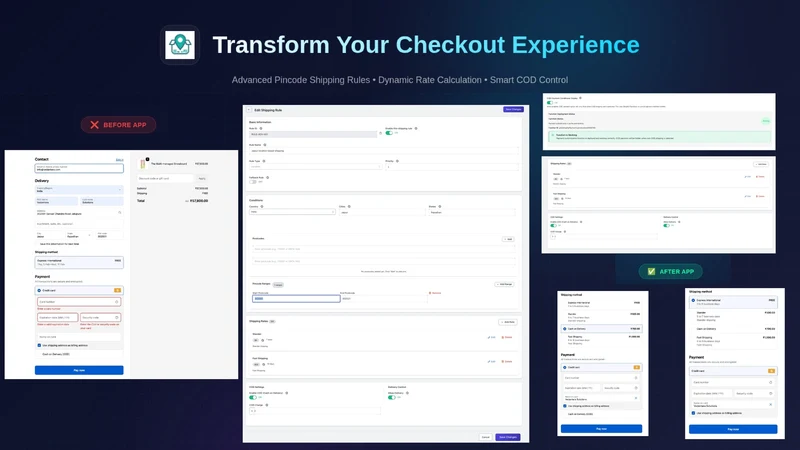Click the copy icon beside the Rule ID field
The width and height of the screenshot is (800, 450).
point(381,133)
